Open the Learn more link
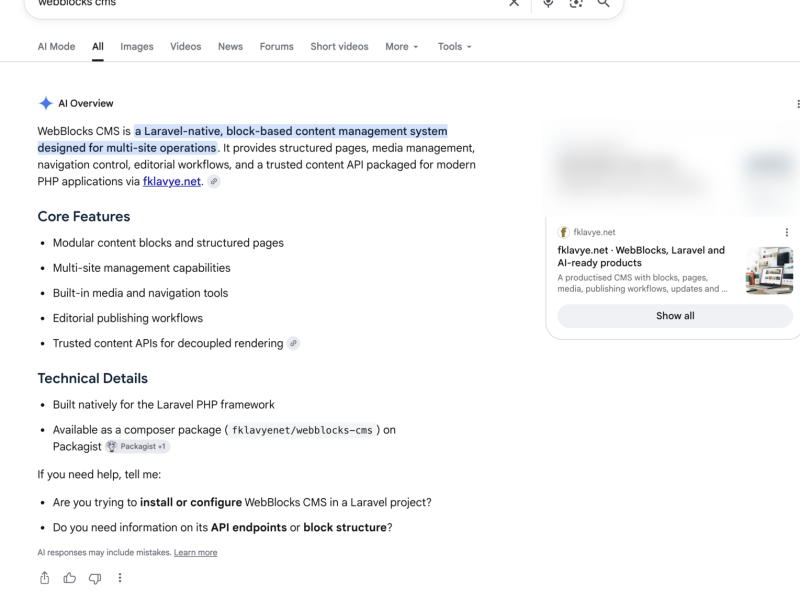 pos(195,553)
